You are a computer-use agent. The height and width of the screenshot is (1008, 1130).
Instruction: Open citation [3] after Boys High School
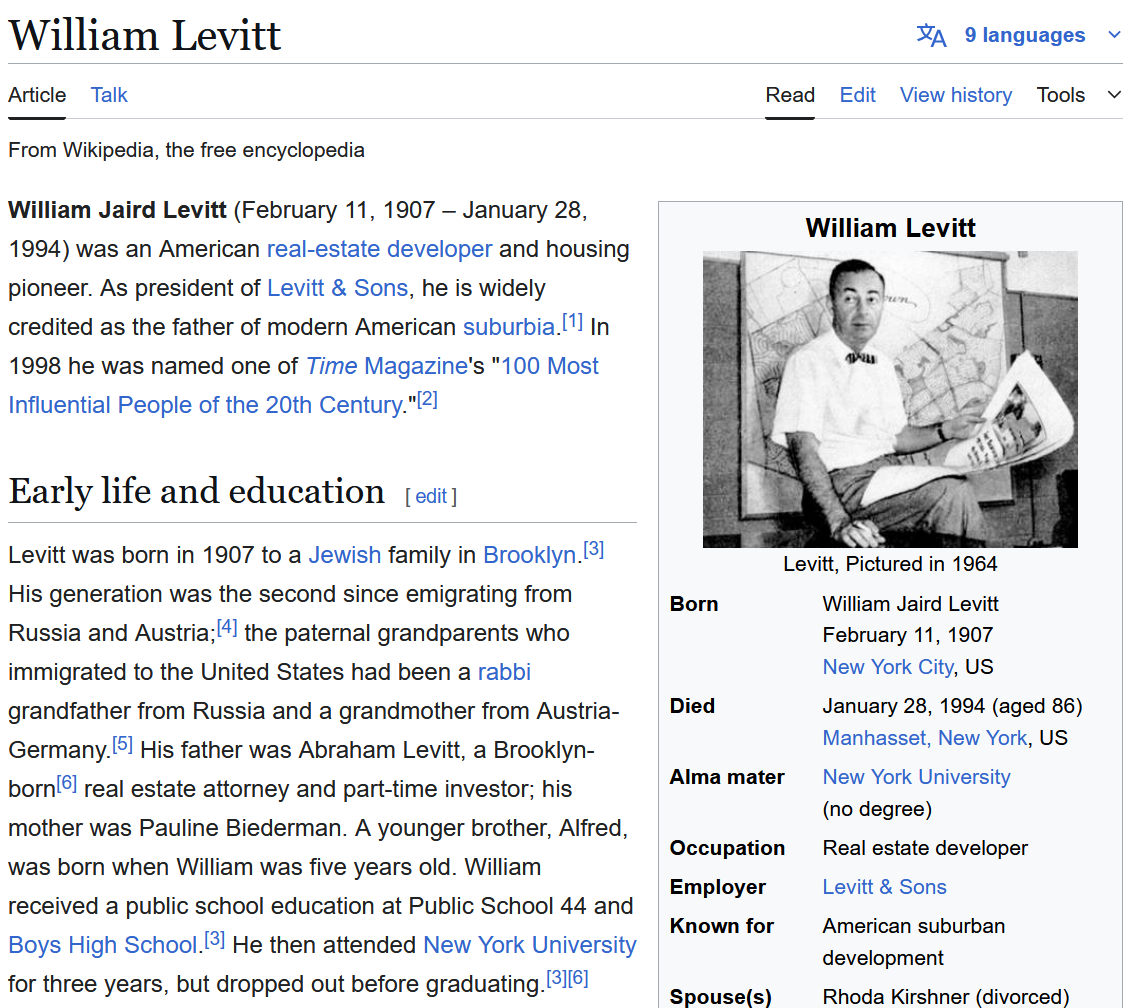point(214,939)
